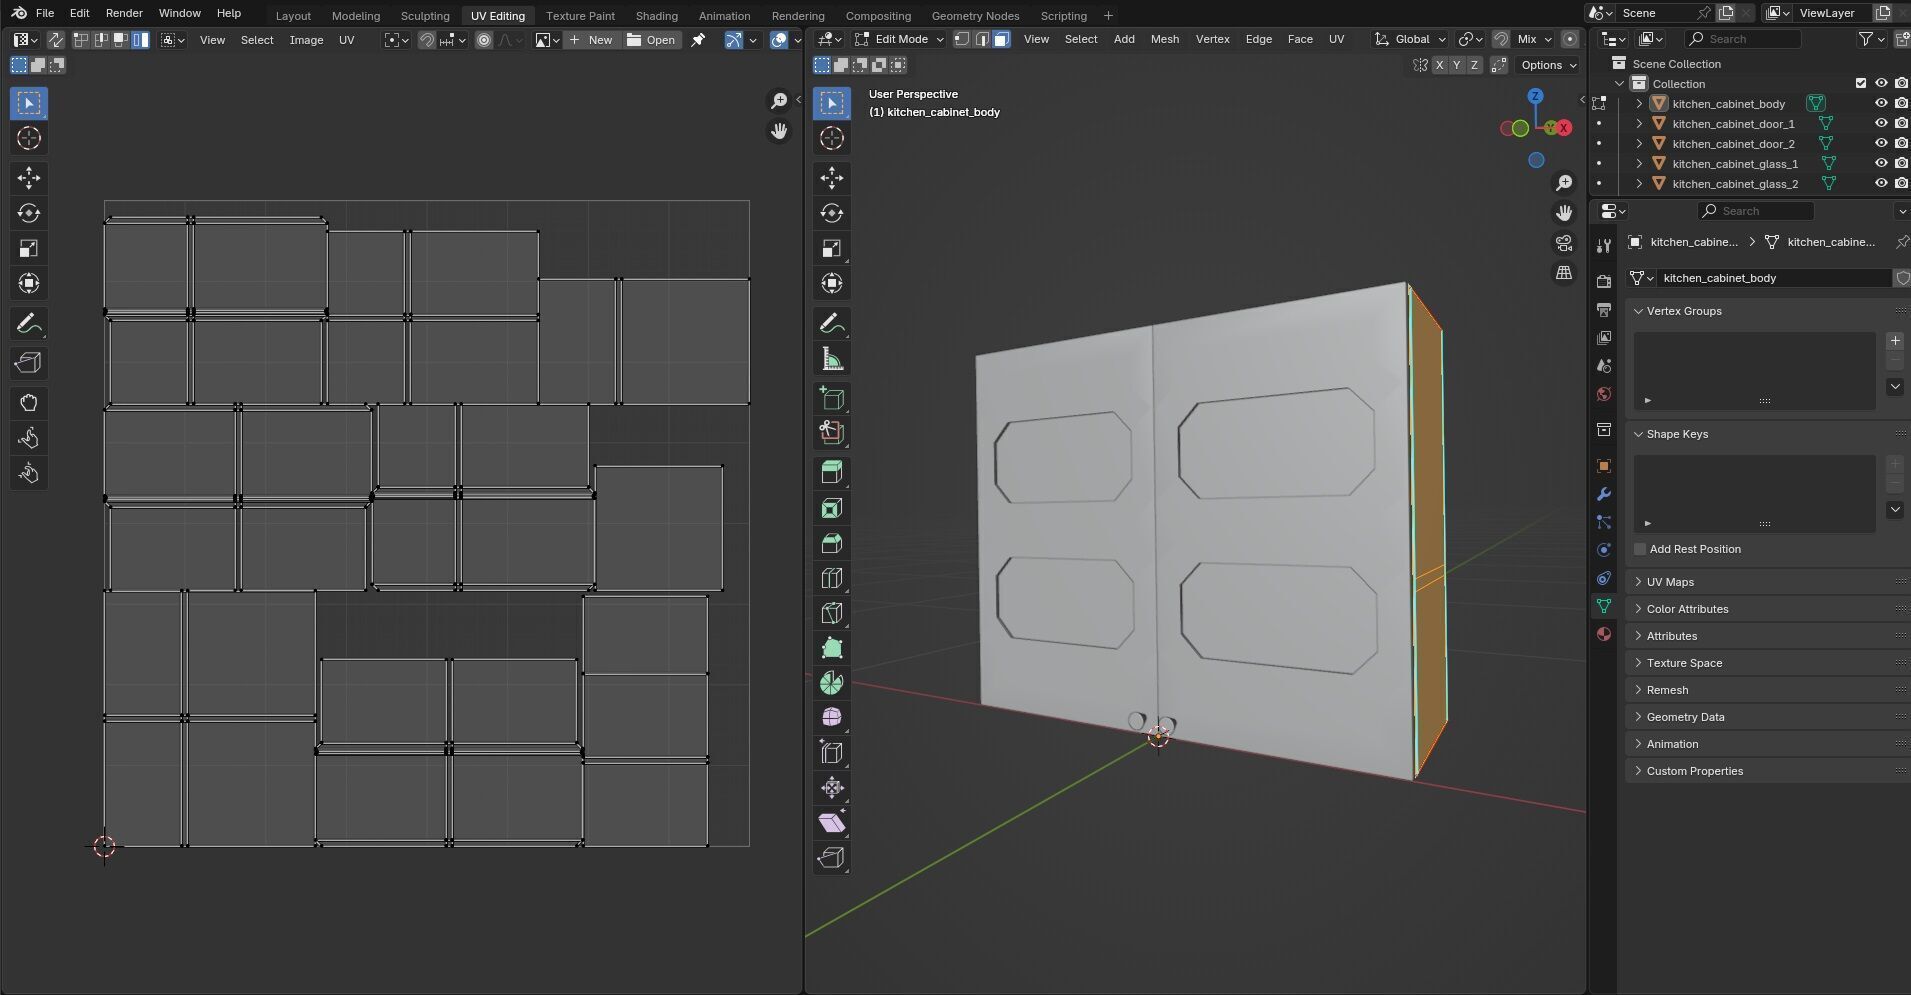
Task: Select the UV editor Rip Region tool
Action: pos(28,363)
